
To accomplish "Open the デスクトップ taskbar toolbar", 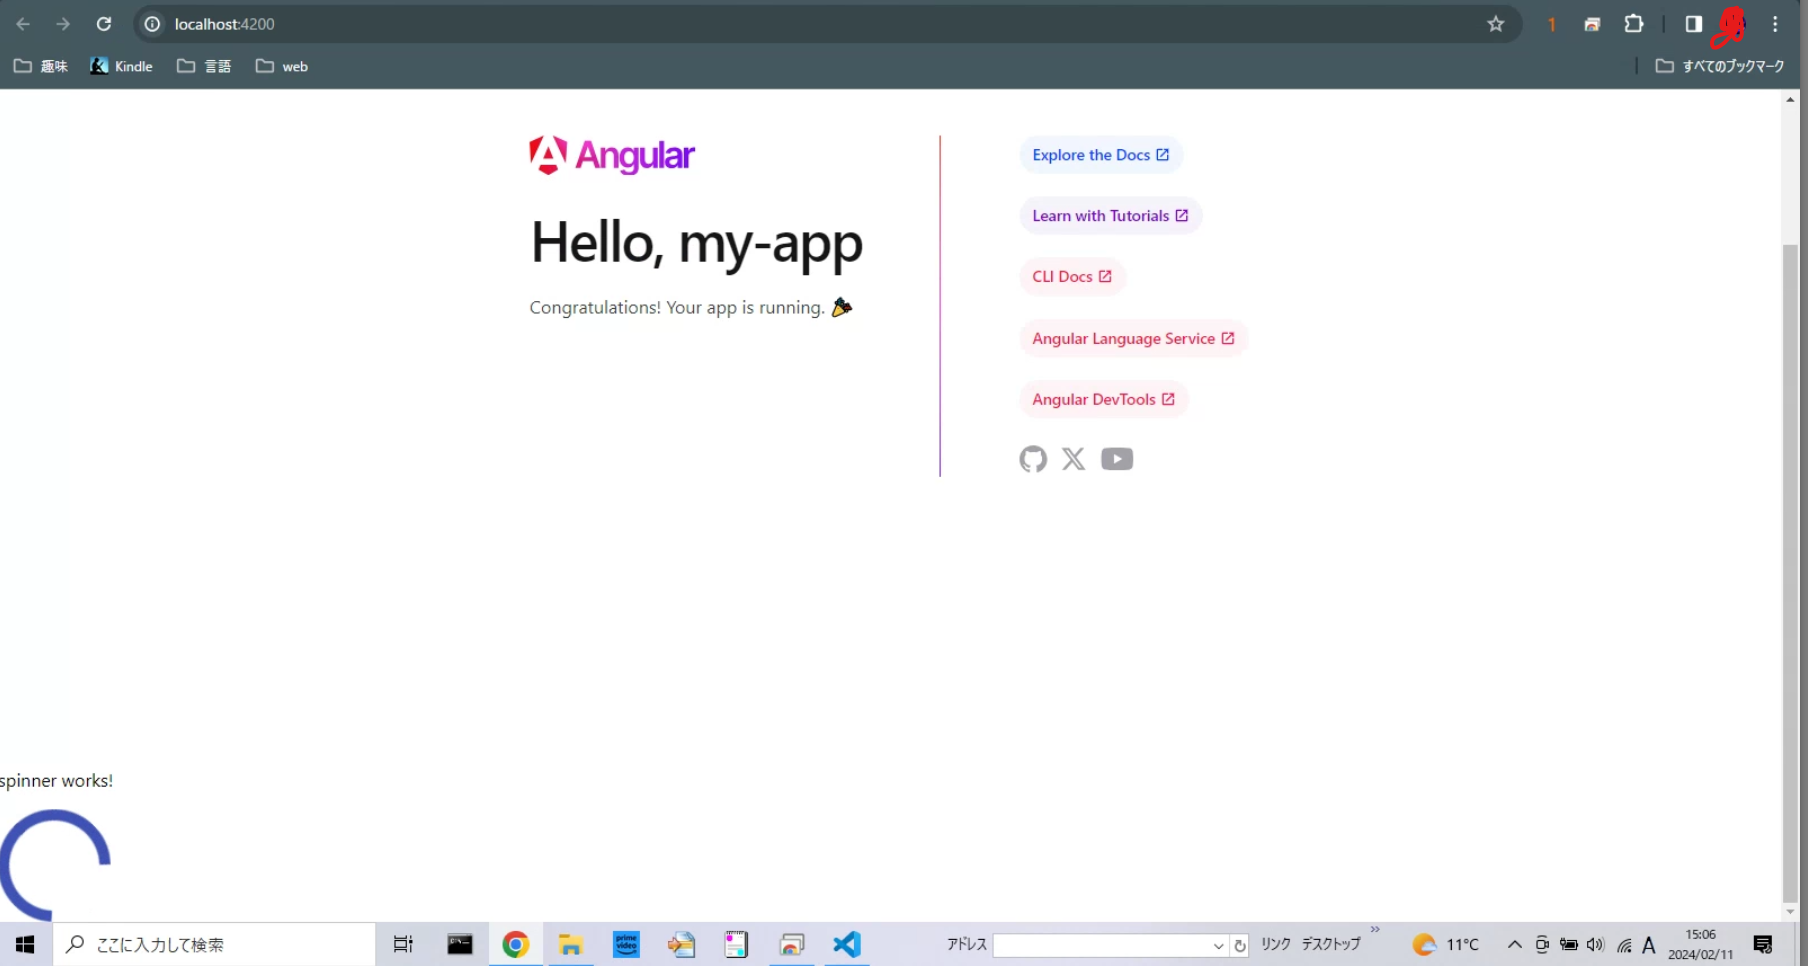I will click(x=1331, y=945).
